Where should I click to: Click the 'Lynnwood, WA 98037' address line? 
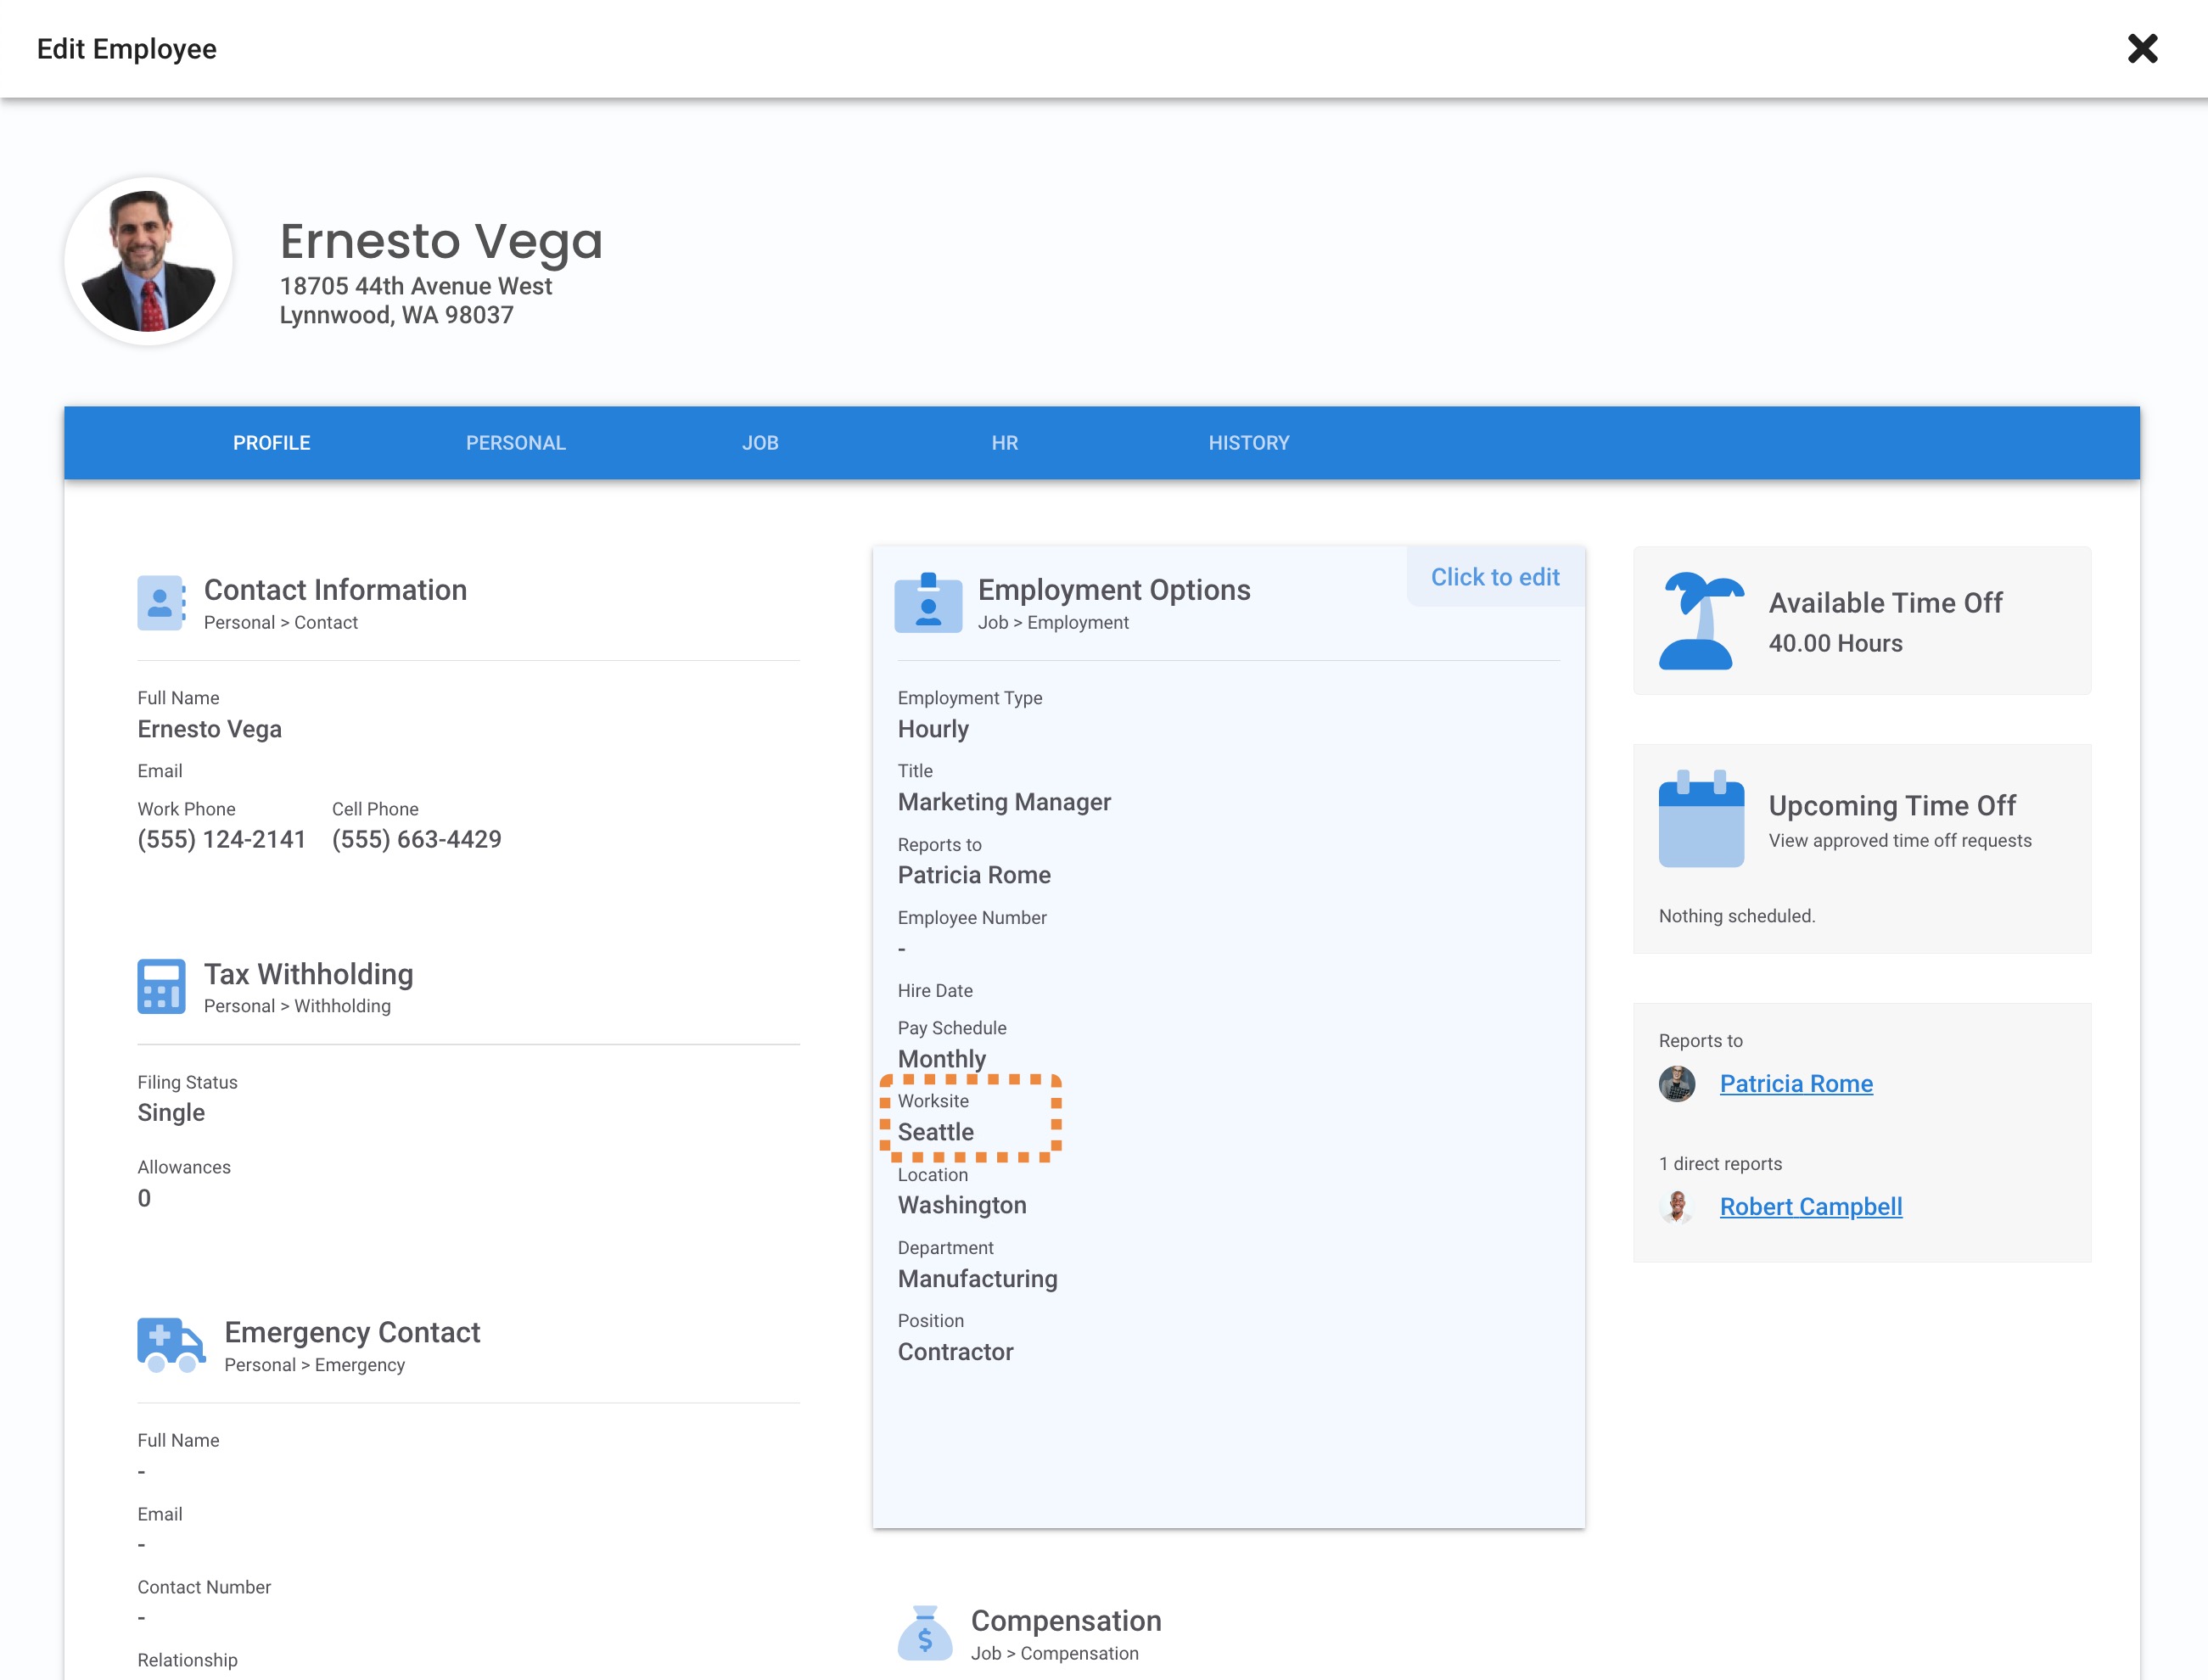tap(397, 315)
